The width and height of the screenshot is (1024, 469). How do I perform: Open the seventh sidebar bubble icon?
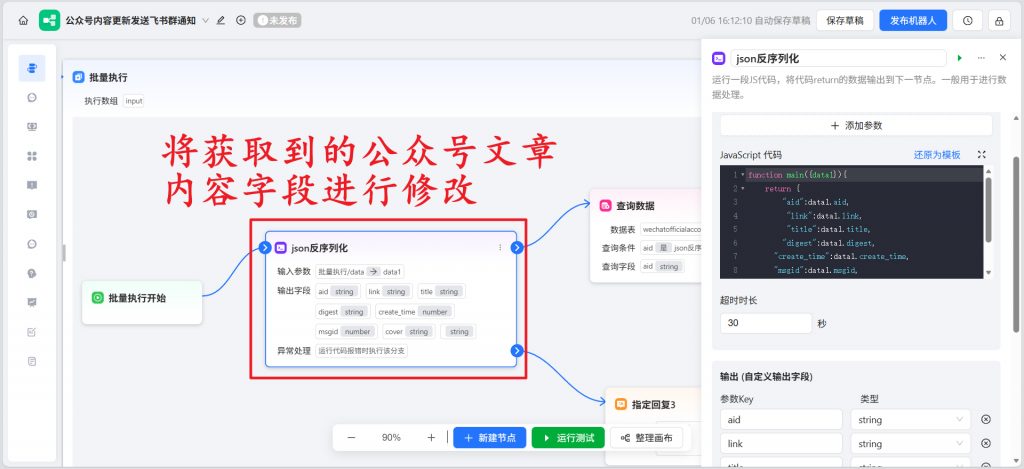click(x=32, y=244)
